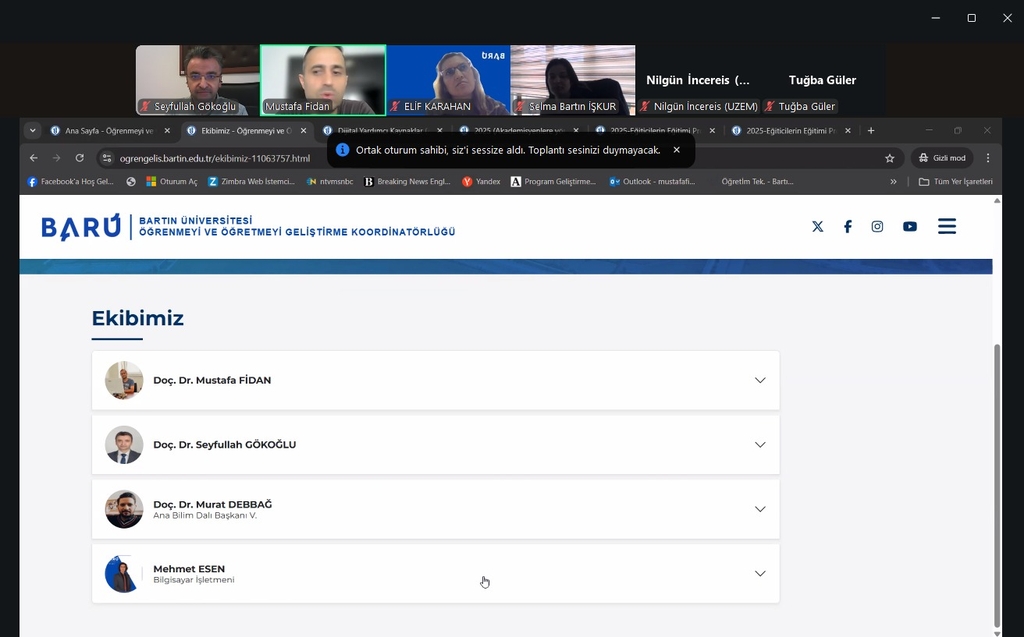Click the BARÜ logo in the header

[x=80, y=228]
